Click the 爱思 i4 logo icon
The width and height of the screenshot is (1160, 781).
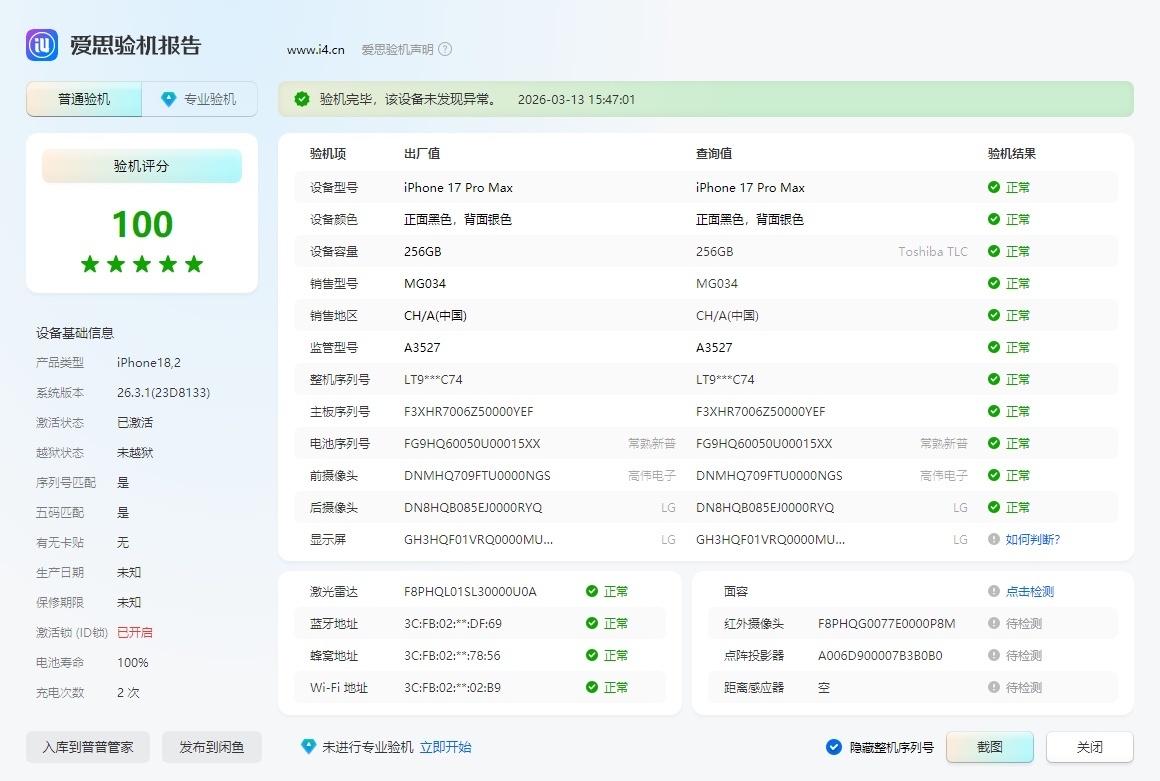(x=42, y=45)
